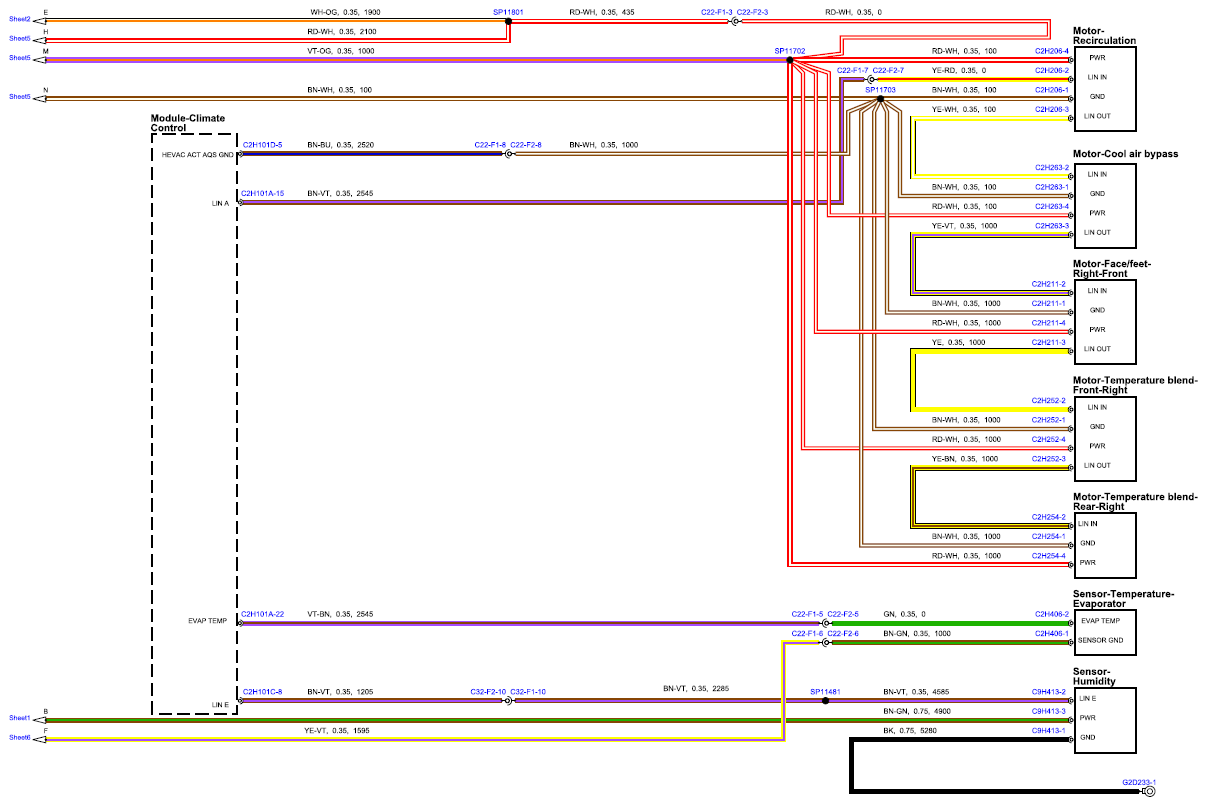Click connector pin C2H101A-22

pos(263,614)
